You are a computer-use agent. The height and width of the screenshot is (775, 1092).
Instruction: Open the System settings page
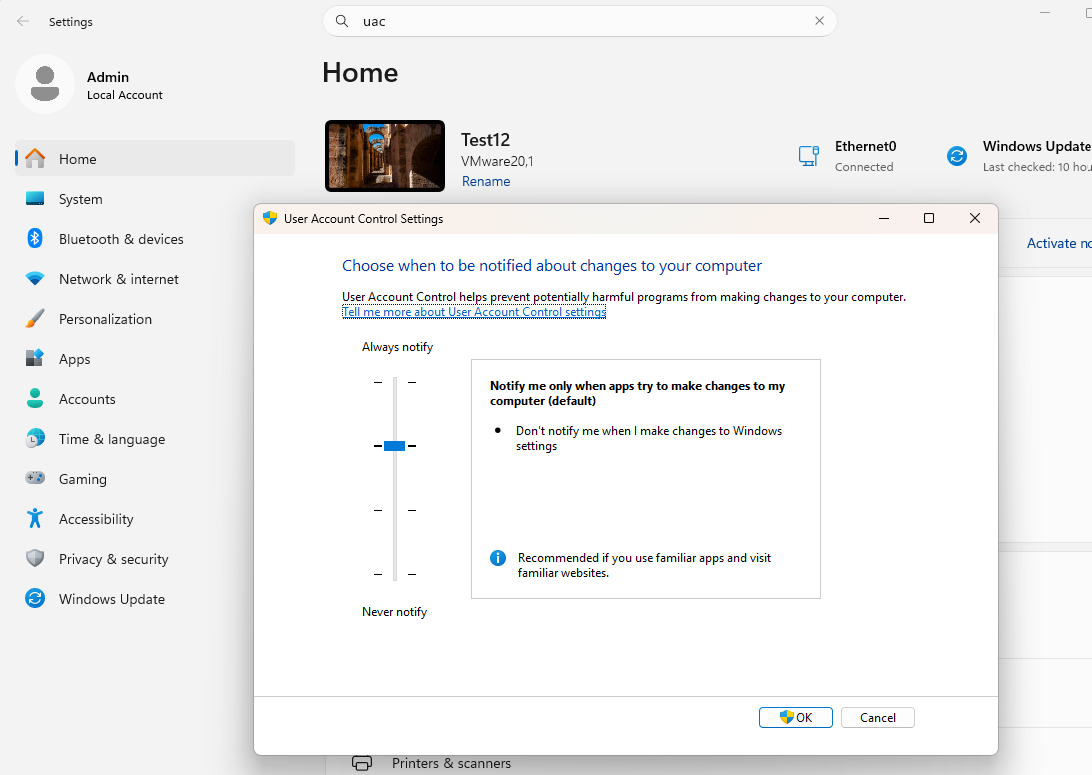point(155,199)
